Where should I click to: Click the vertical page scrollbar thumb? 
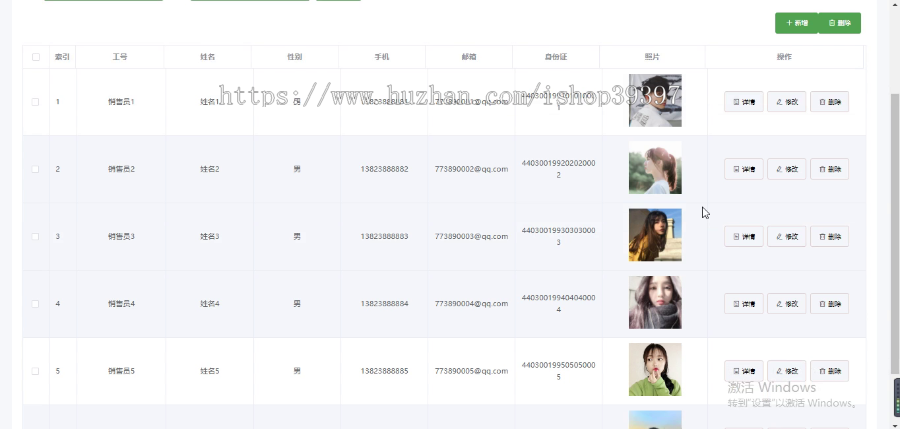[x=895, y=233]
